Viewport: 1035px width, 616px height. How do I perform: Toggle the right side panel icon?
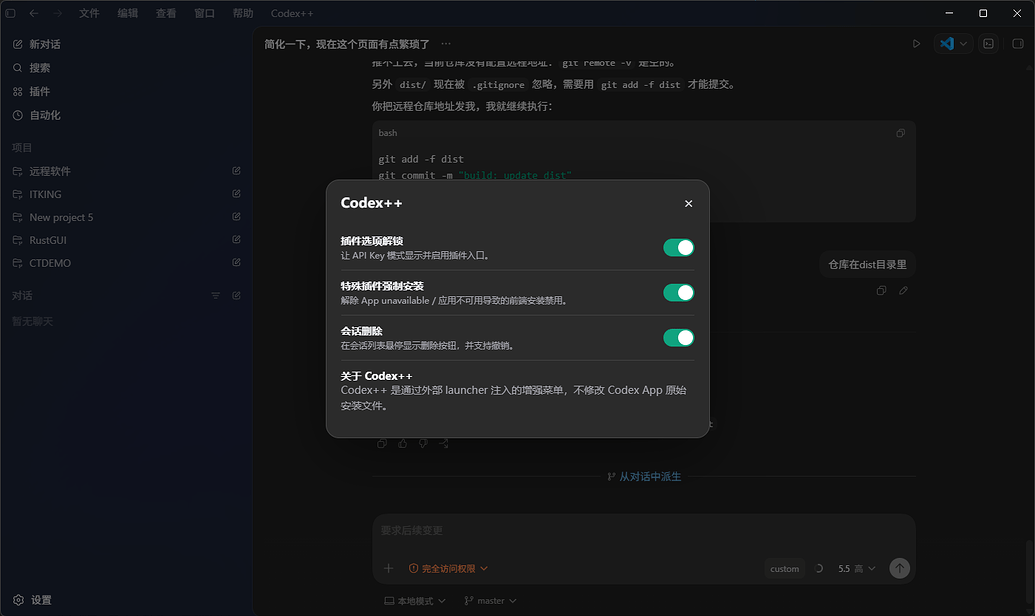coord(1018,44)
